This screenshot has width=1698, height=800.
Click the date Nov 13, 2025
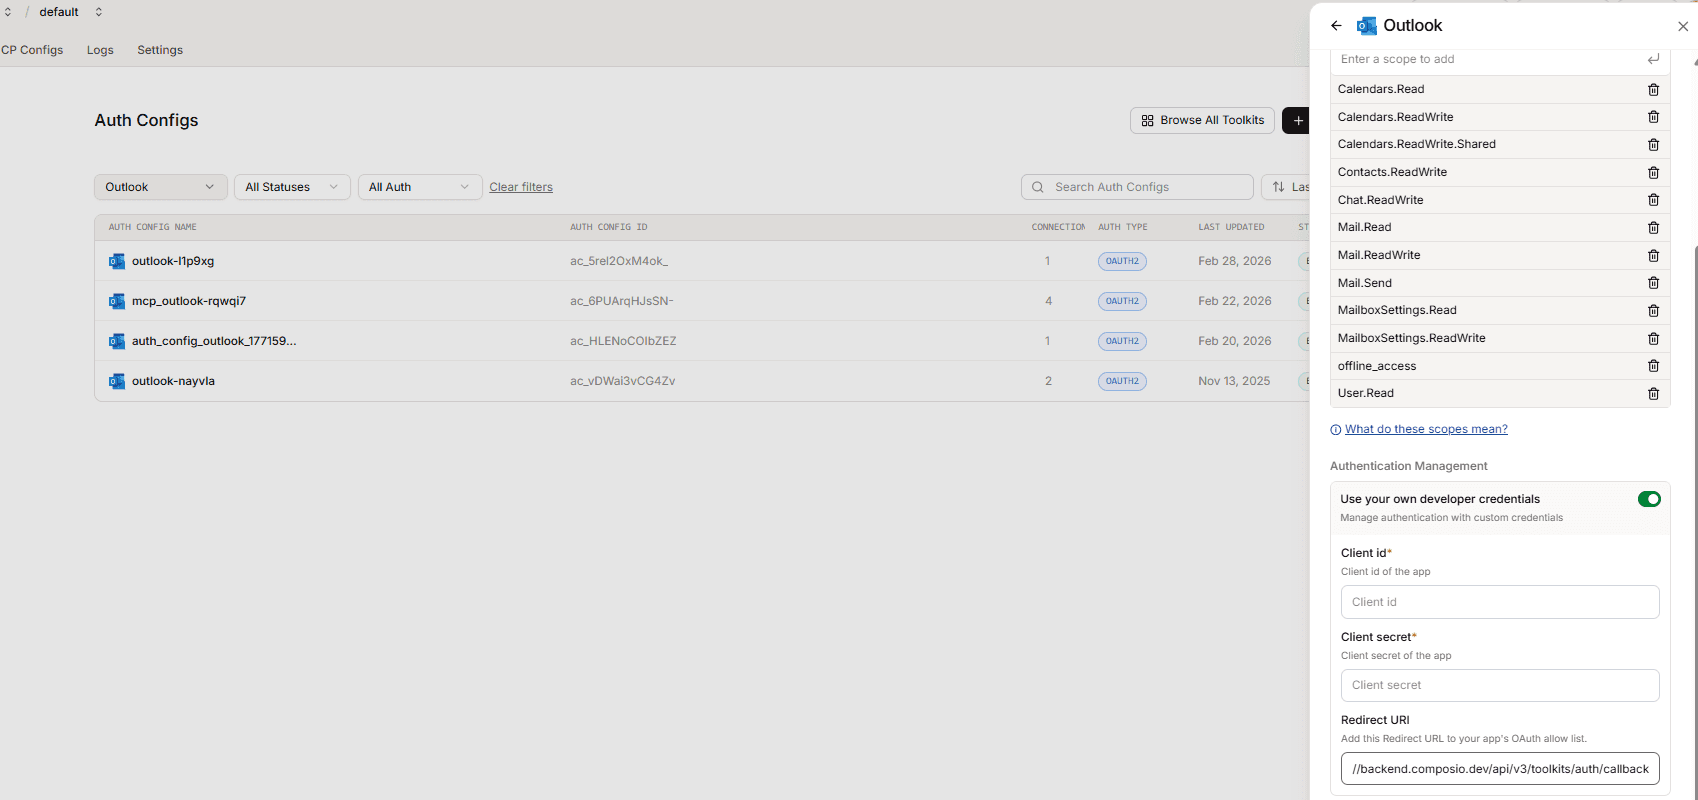click(1234, 381)
